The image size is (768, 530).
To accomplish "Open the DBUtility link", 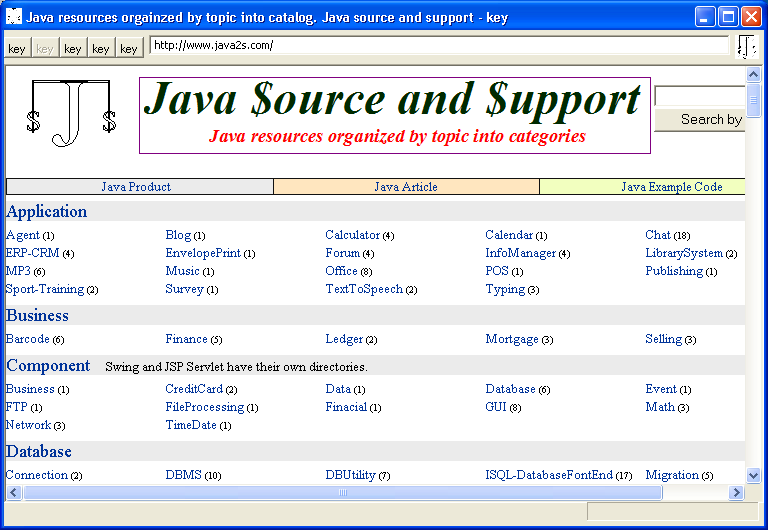I will [x=350, y=475].
